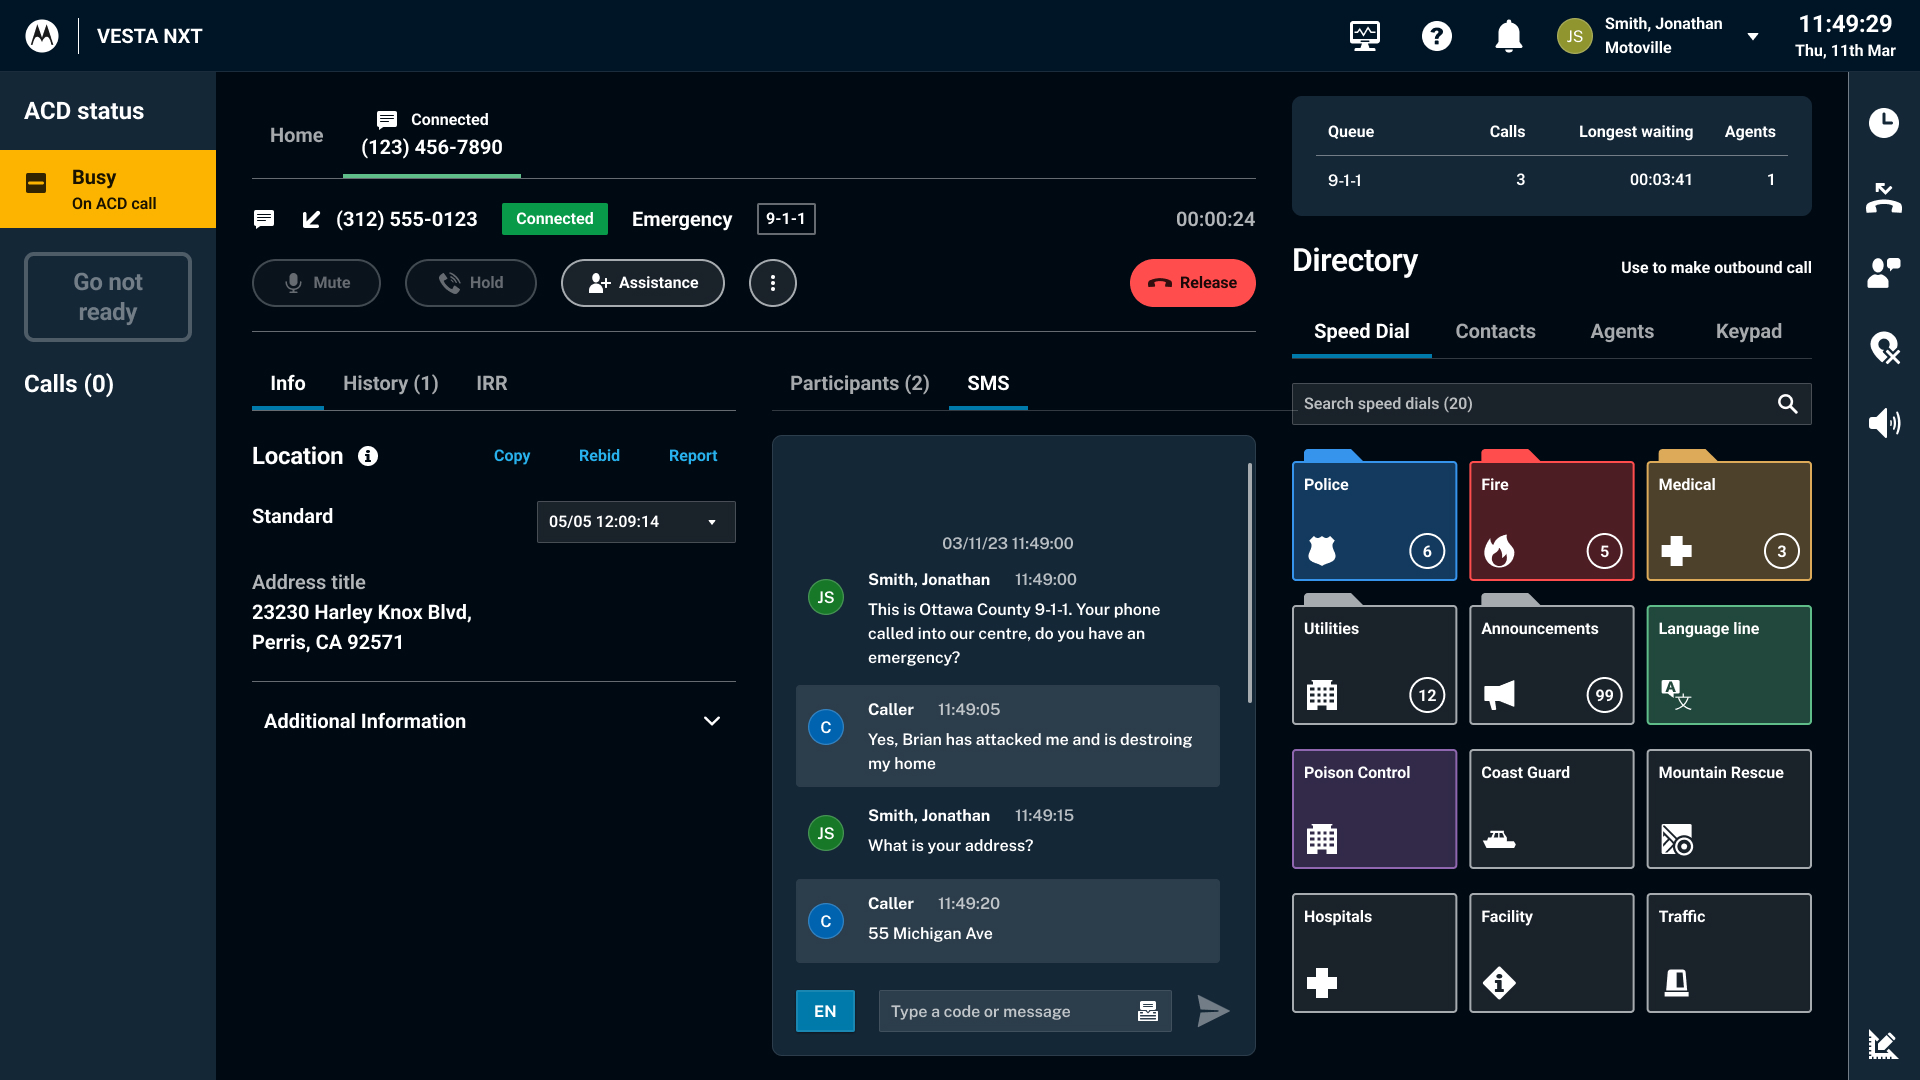Viewport: 1920px width, 1080px height.
Task: Click the abandoned calls icon in right sidebar
Action: tap(1886, 198)
